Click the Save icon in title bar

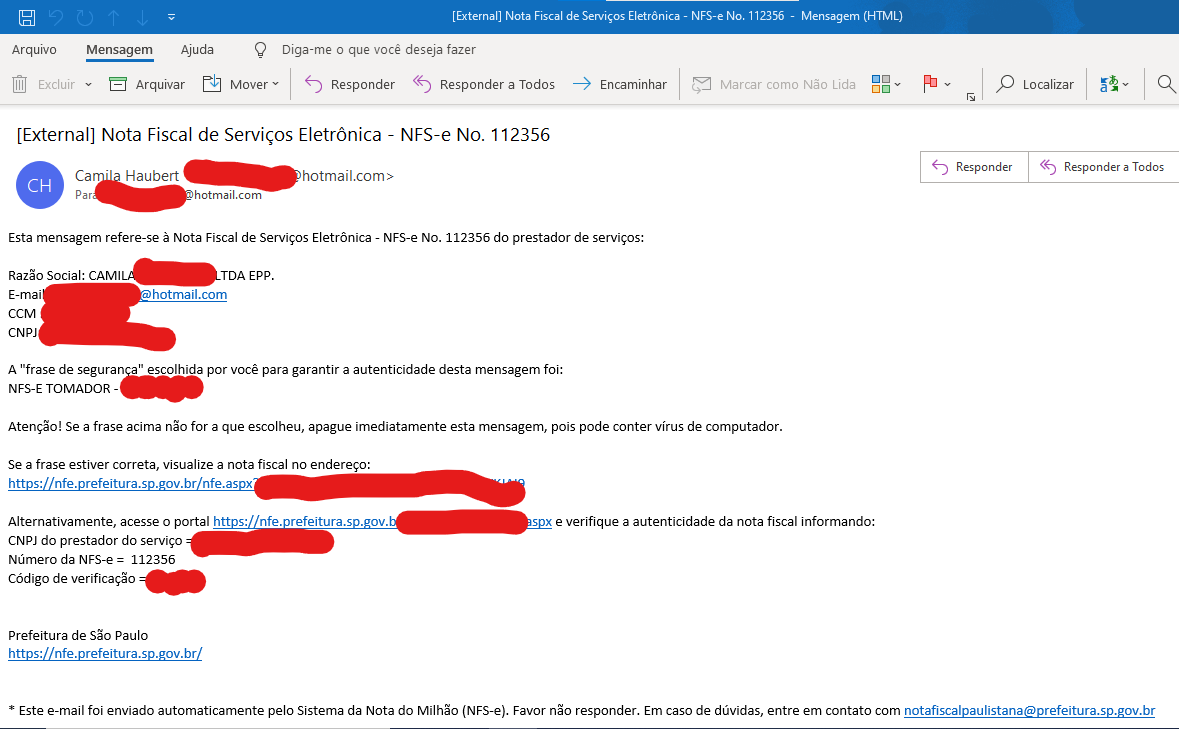pos(26,17)
